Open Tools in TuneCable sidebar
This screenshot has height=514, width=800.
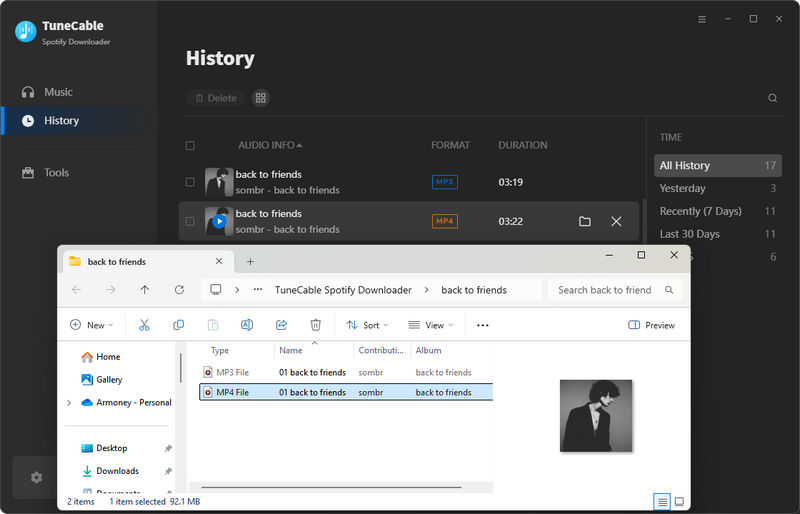[x=45, y=173]
